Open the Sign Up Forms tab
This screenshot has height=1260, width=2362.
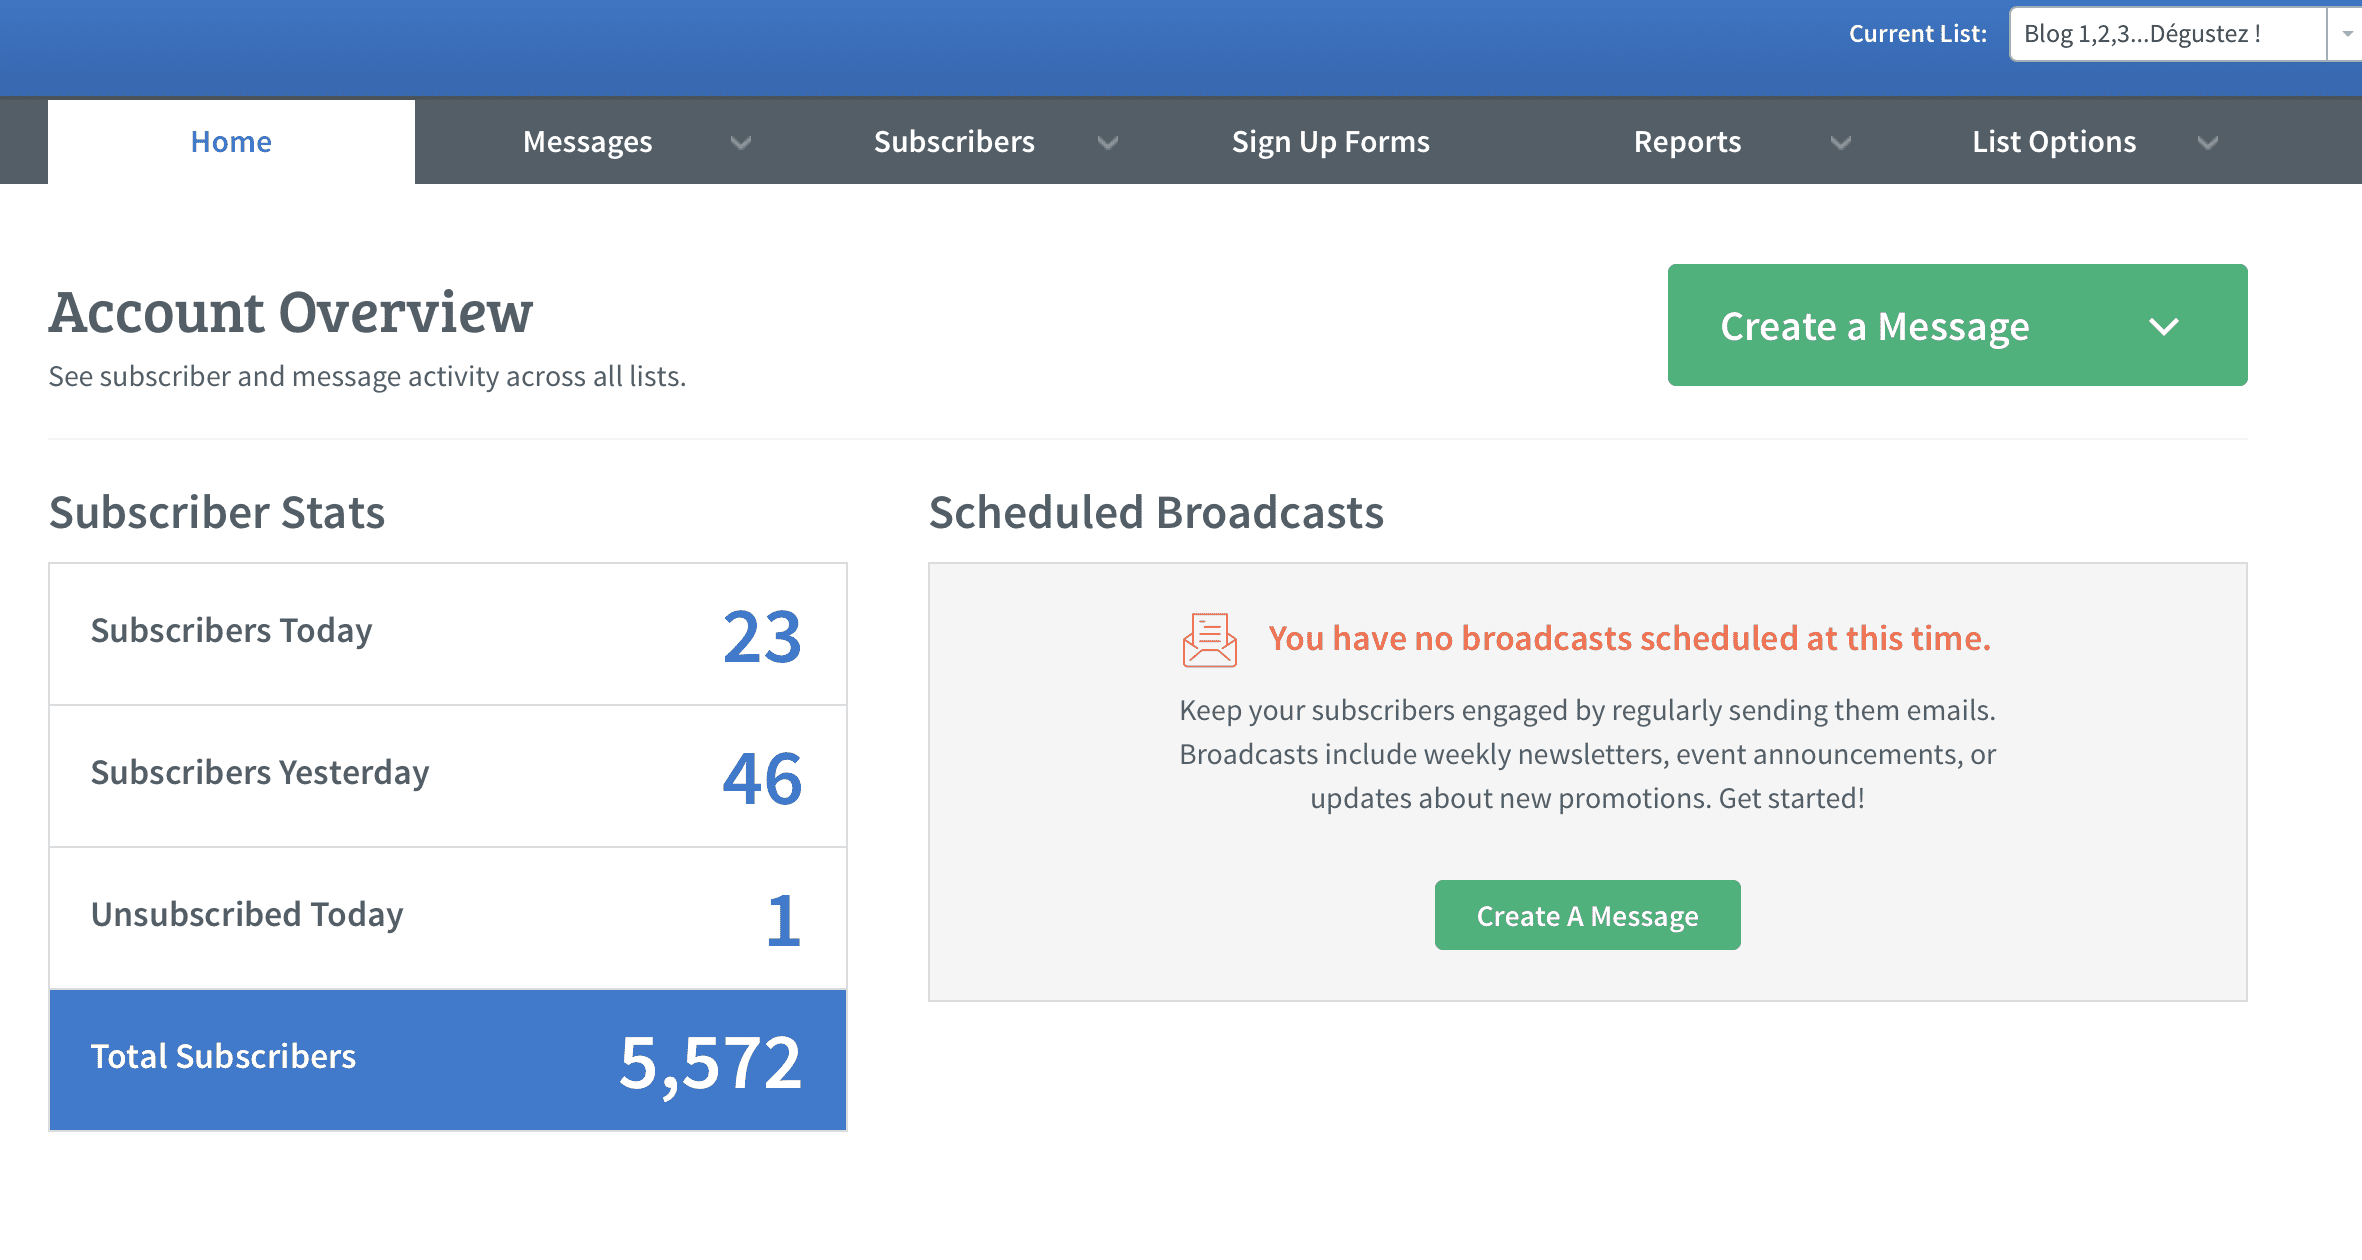point(1330,142)
